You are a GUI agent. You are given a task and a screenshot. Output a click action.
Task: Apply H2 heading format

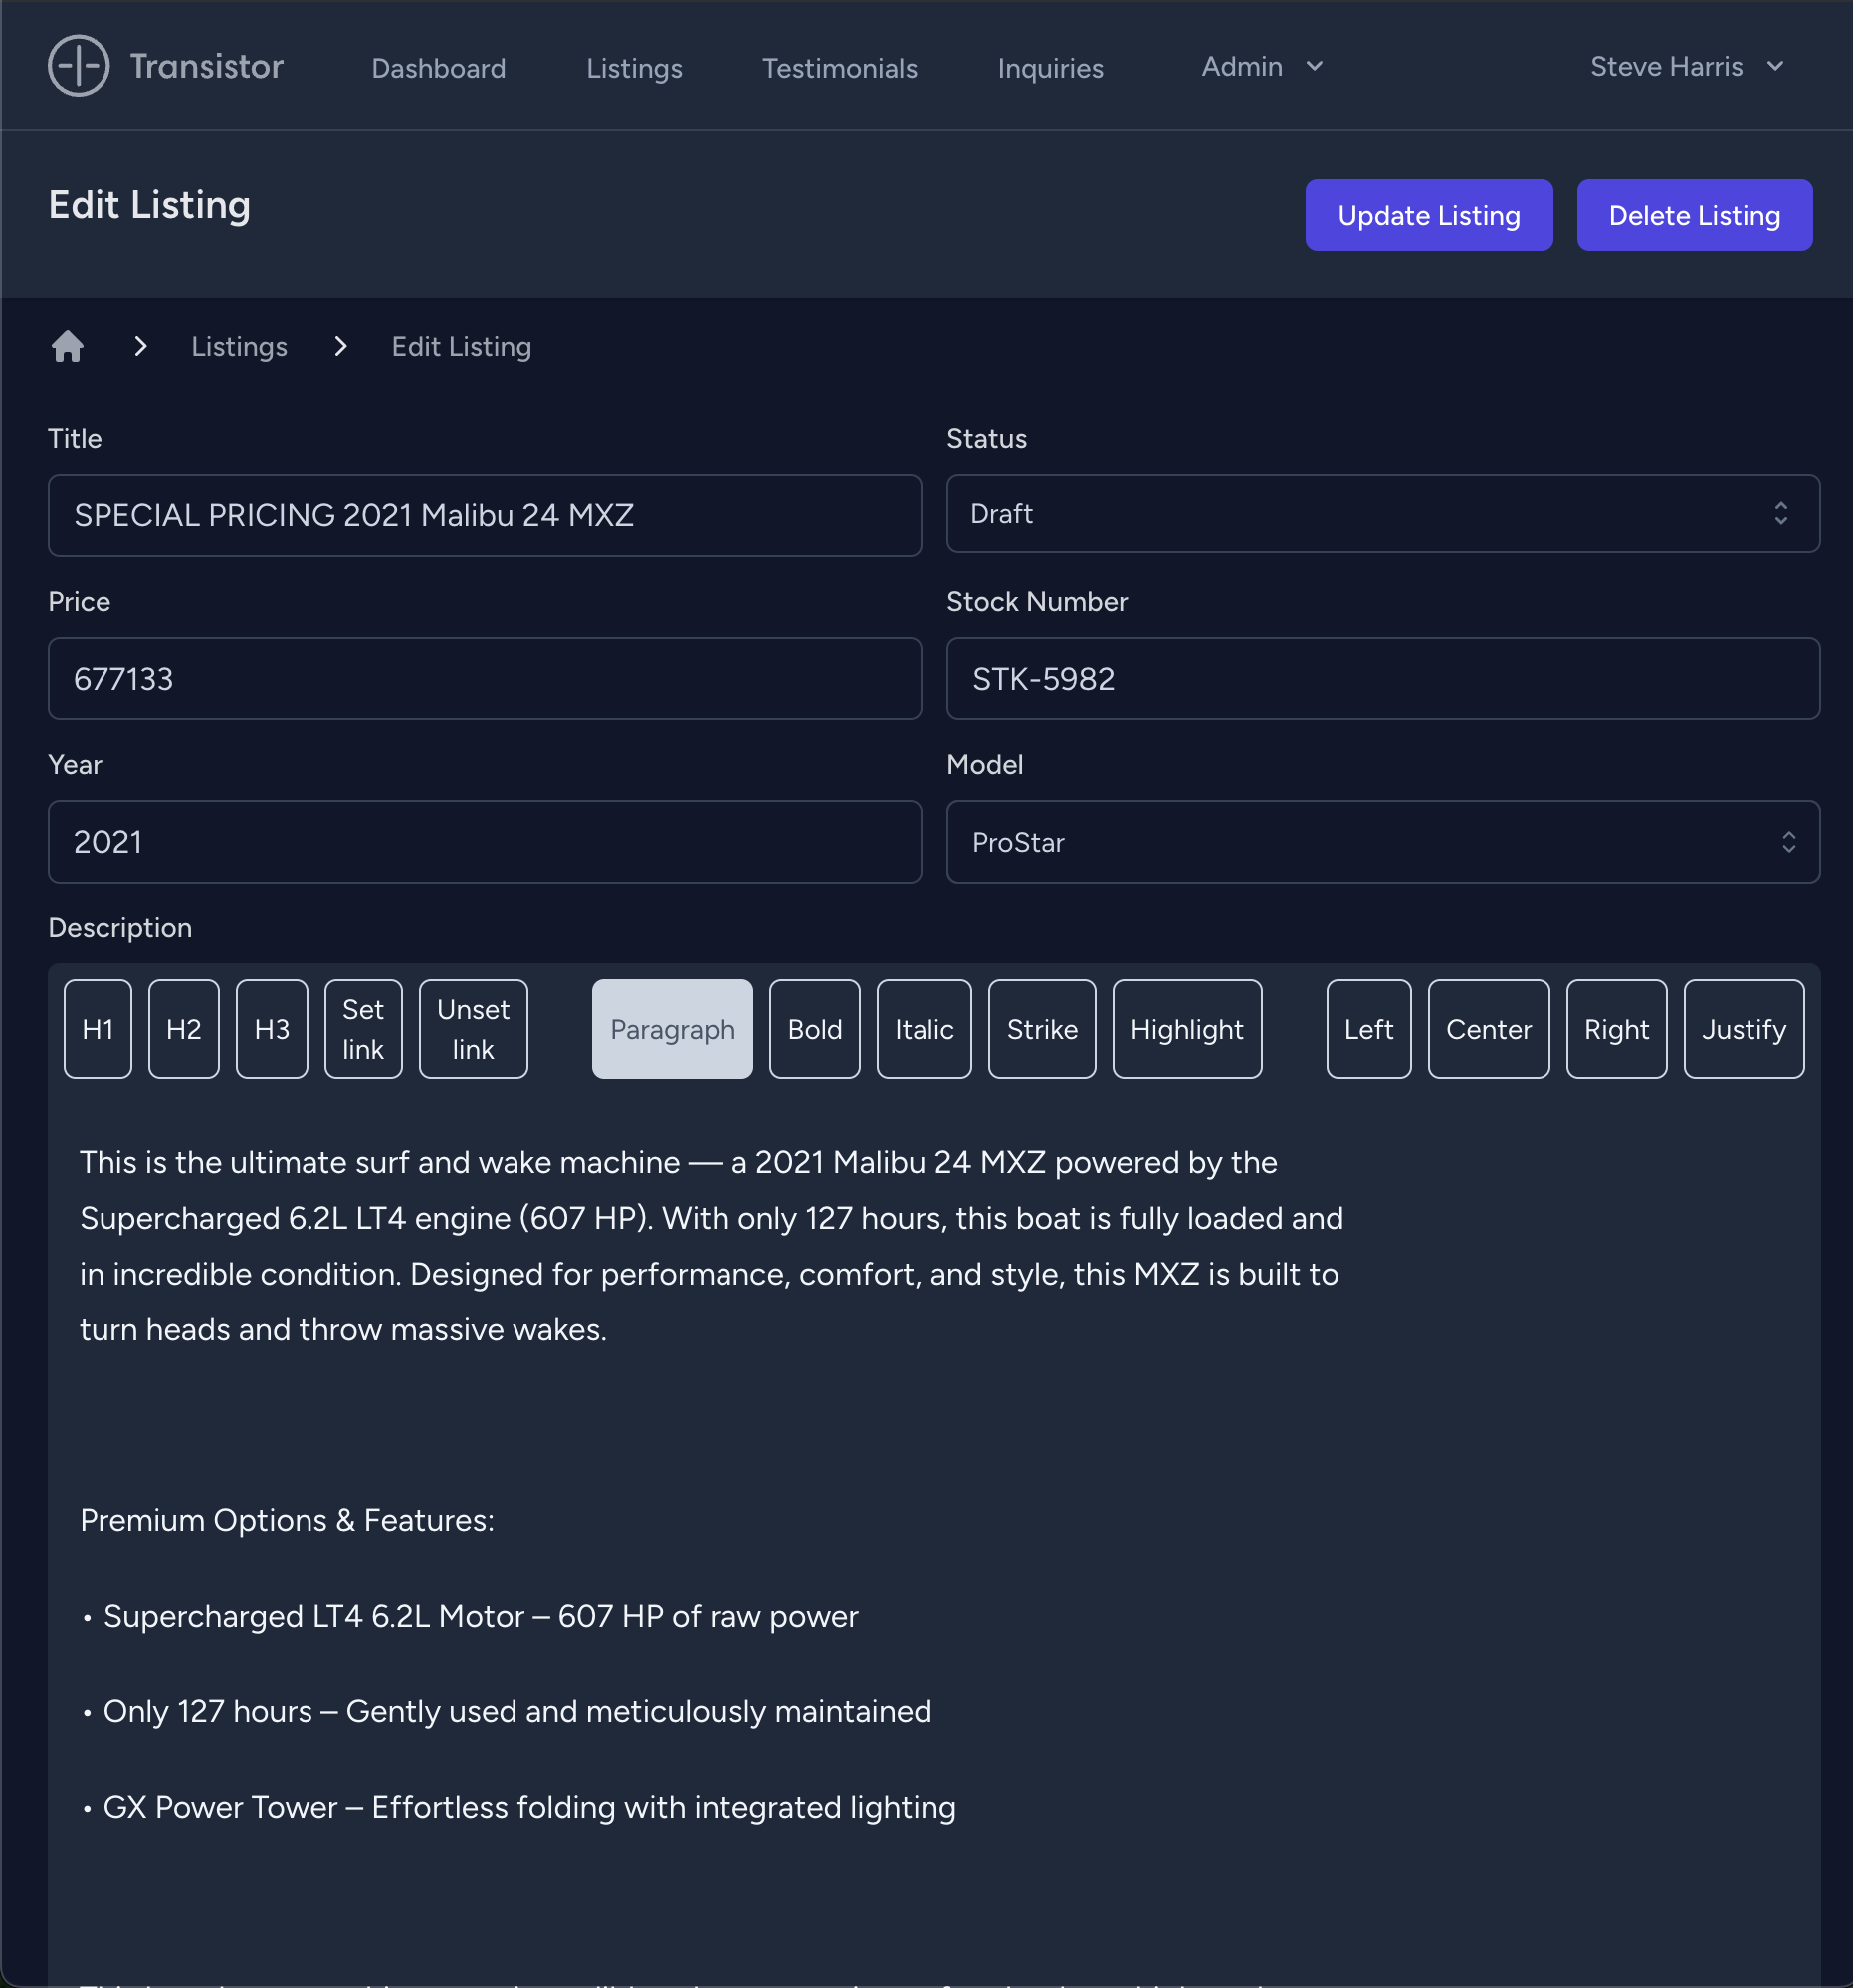click(184, 1029)
